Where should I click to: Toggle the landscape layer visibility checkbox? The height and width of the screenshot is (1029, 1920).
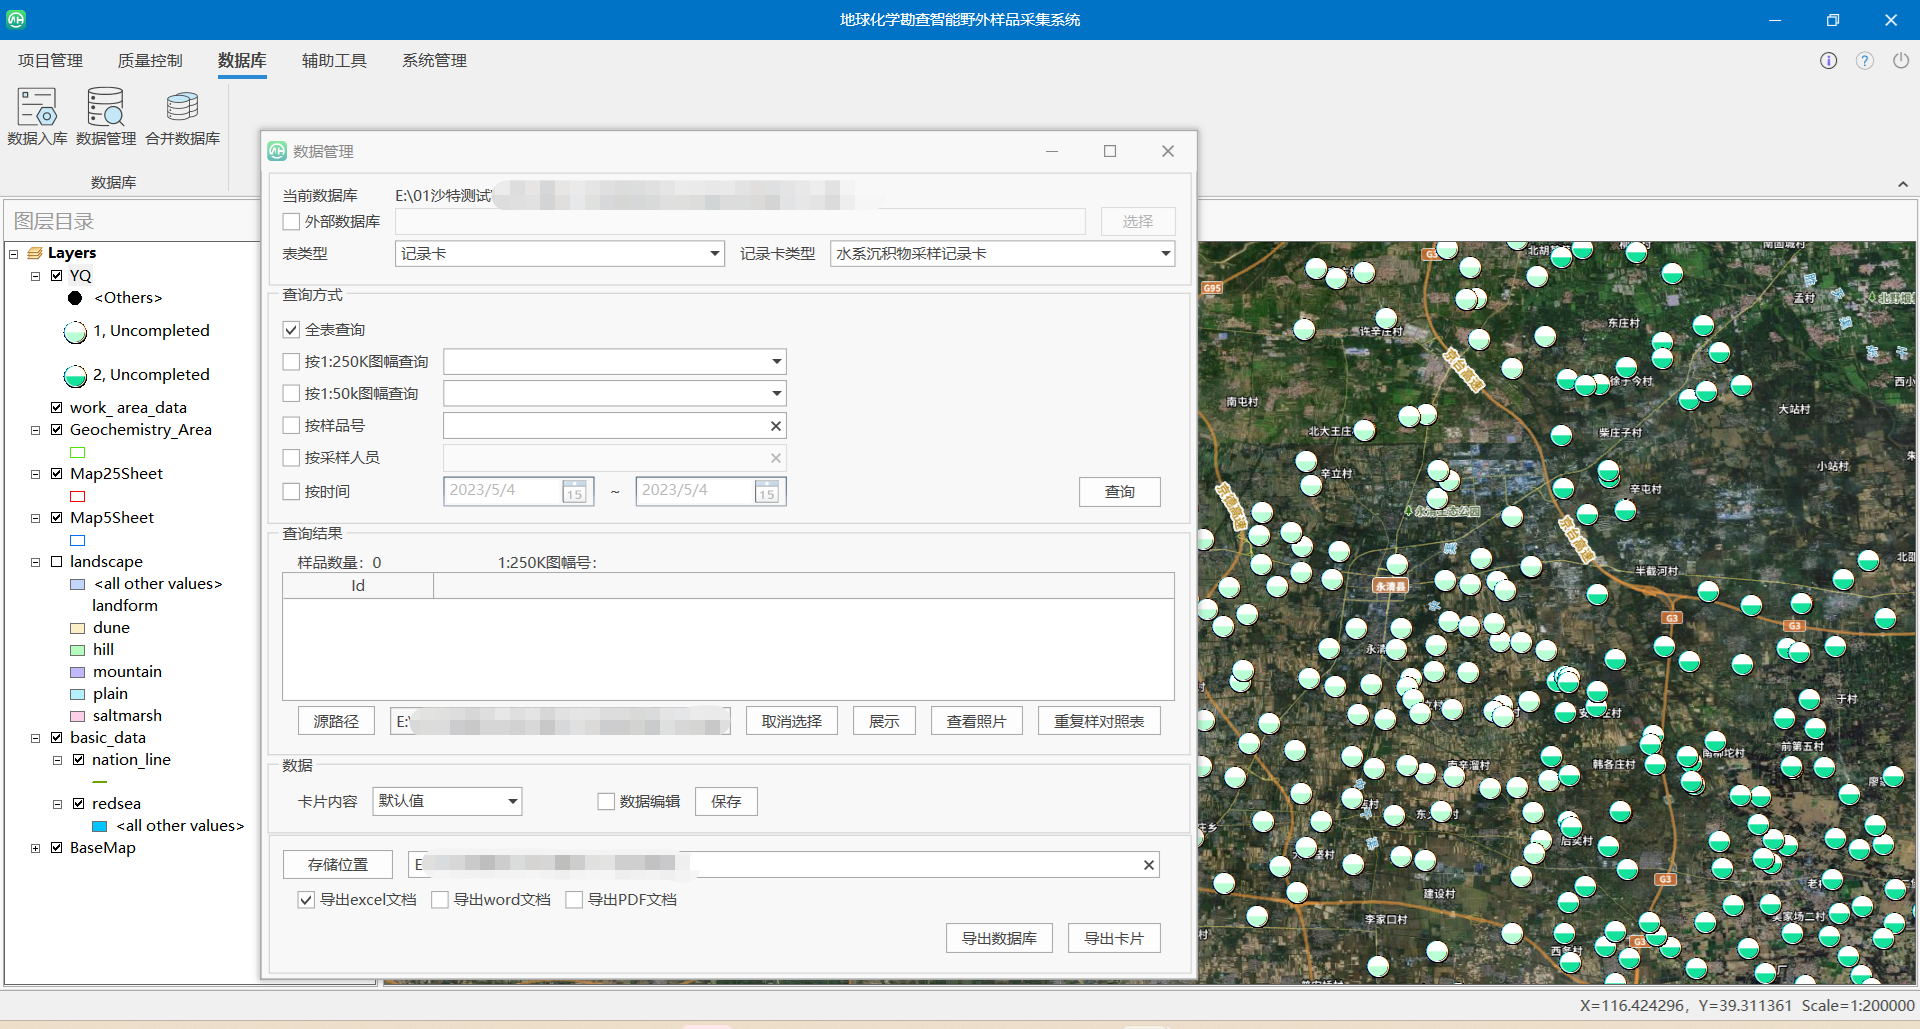[57, 562]
